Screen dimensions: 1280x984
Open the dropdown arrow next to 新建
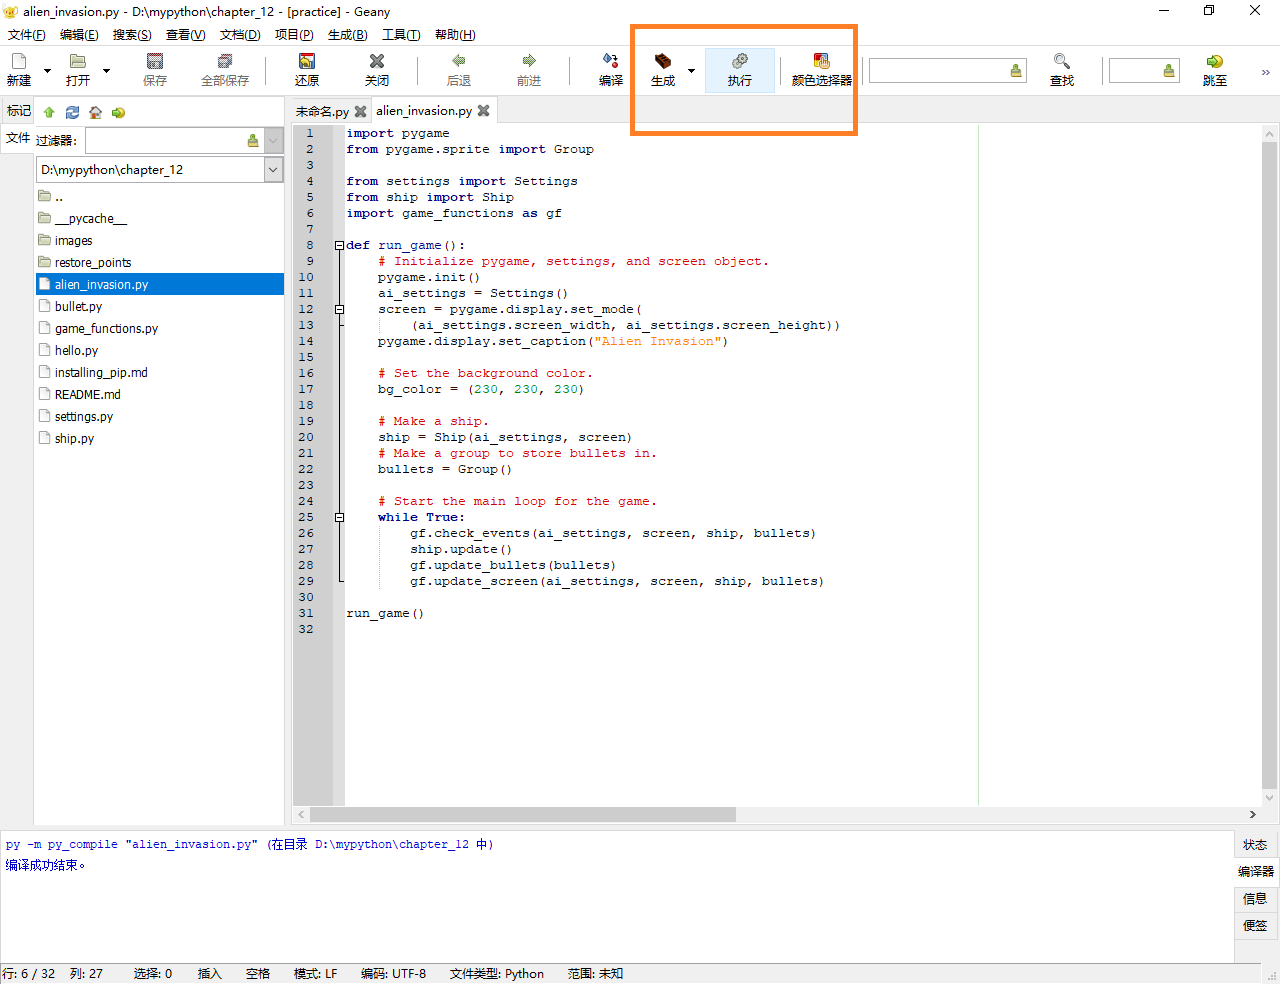pyautogui.click(x=47, y=71)
